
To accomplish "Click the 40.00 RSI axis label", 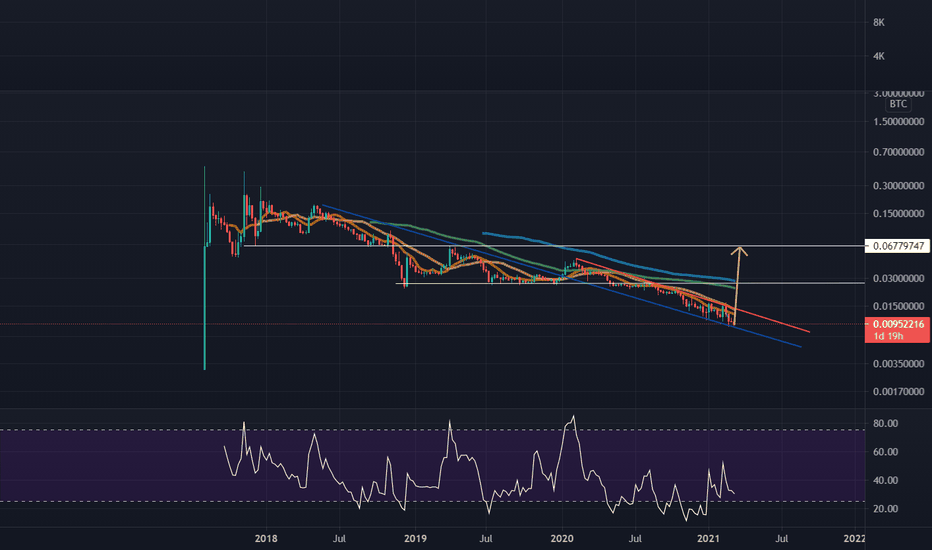I will click(885, 480).
